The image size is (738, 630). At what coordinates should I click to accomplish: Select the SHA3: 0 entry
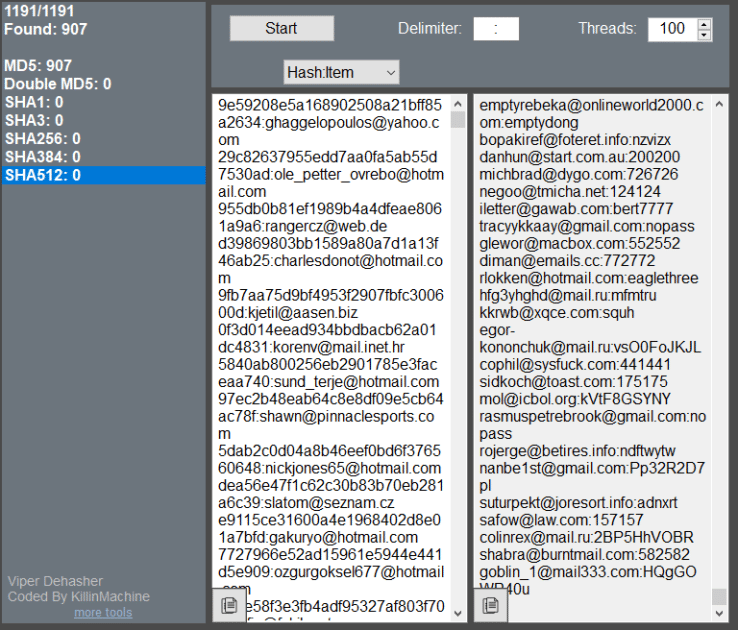click(x=104, y=120)
